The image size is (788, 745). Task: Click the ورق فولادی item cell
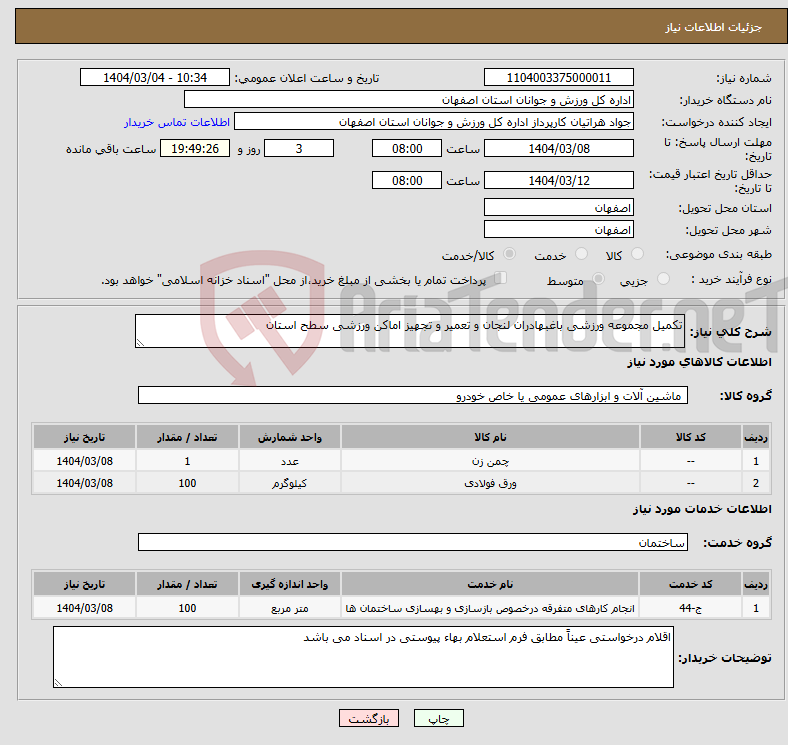(x=490, y=483)
